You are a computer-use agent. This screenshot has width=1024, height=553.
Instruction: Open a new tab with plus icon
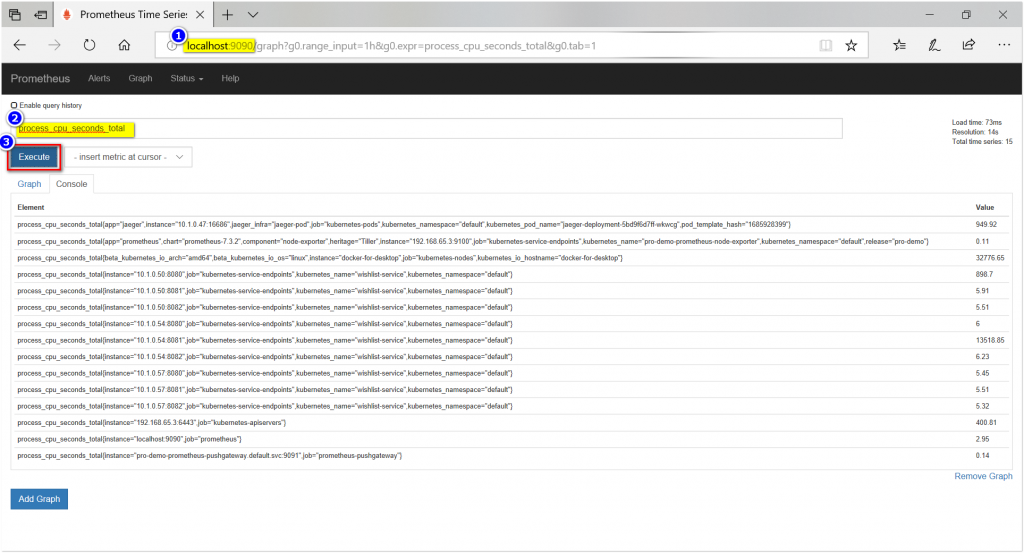pyautogui.click(x=227, y=14)
